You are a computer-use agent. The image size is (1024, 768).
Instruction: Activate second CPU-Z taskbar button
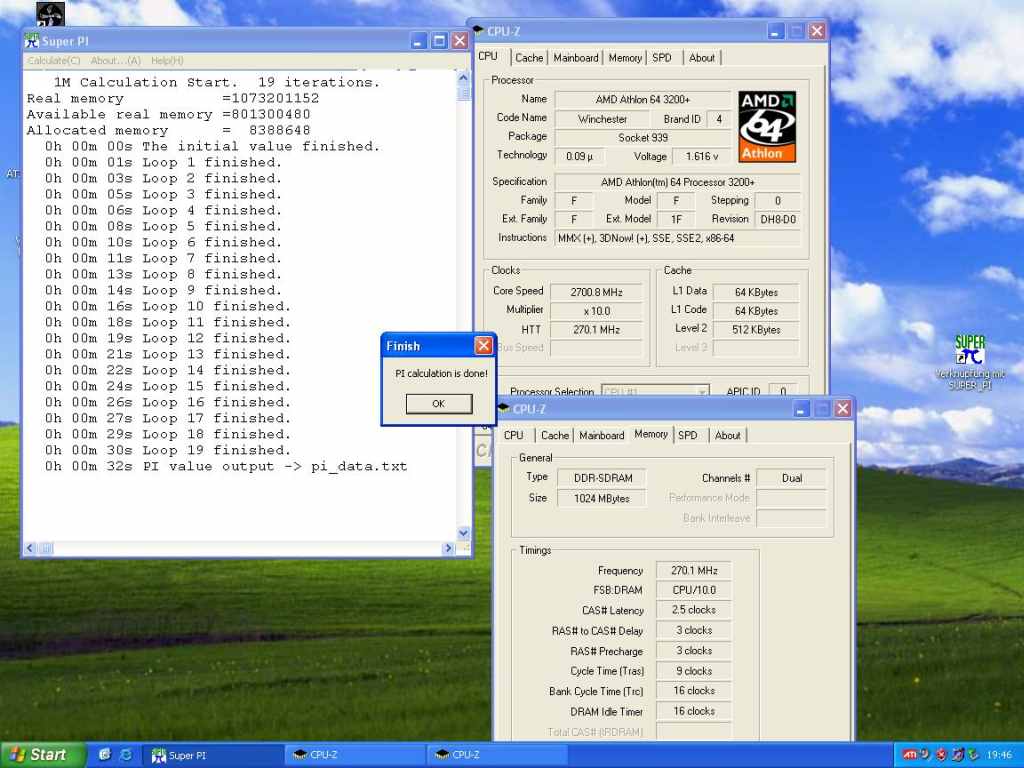(x=498, y=756)
